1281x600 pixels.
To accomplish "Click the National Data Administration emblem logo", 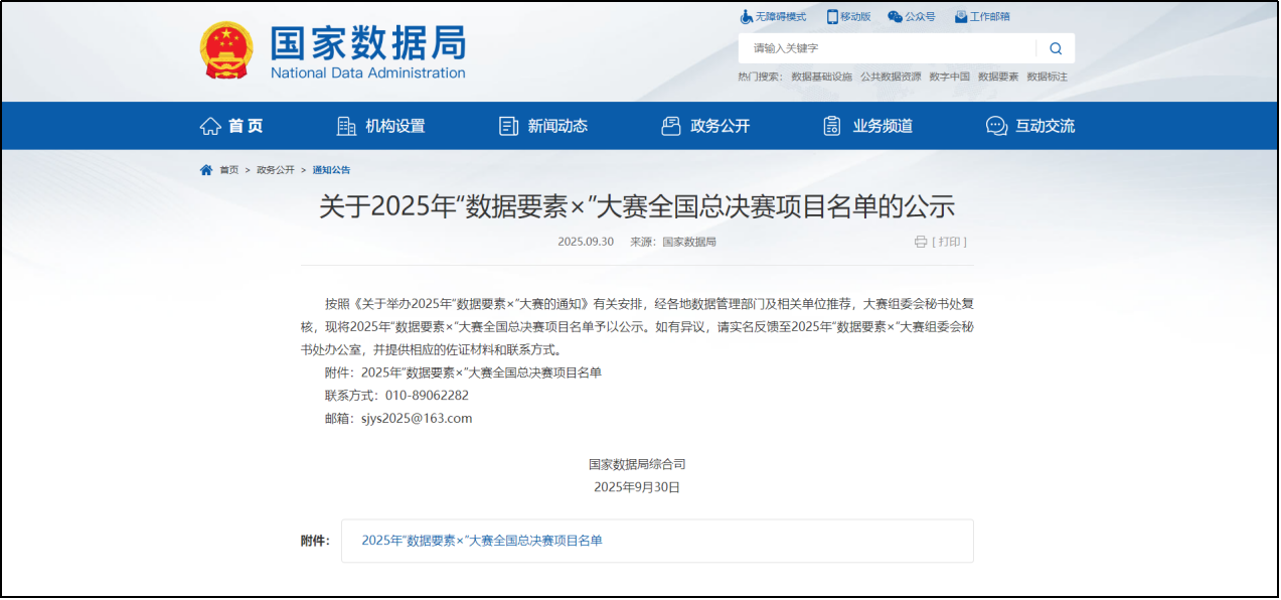I will coord(227,49).
